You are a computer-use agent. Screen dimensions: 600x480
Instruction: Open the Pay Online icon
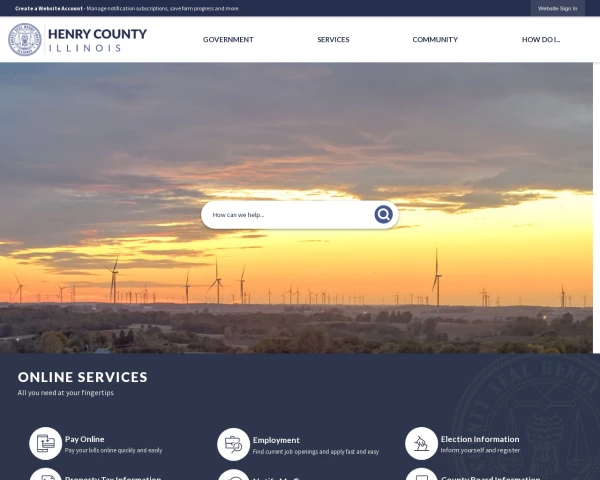(46, 443)
